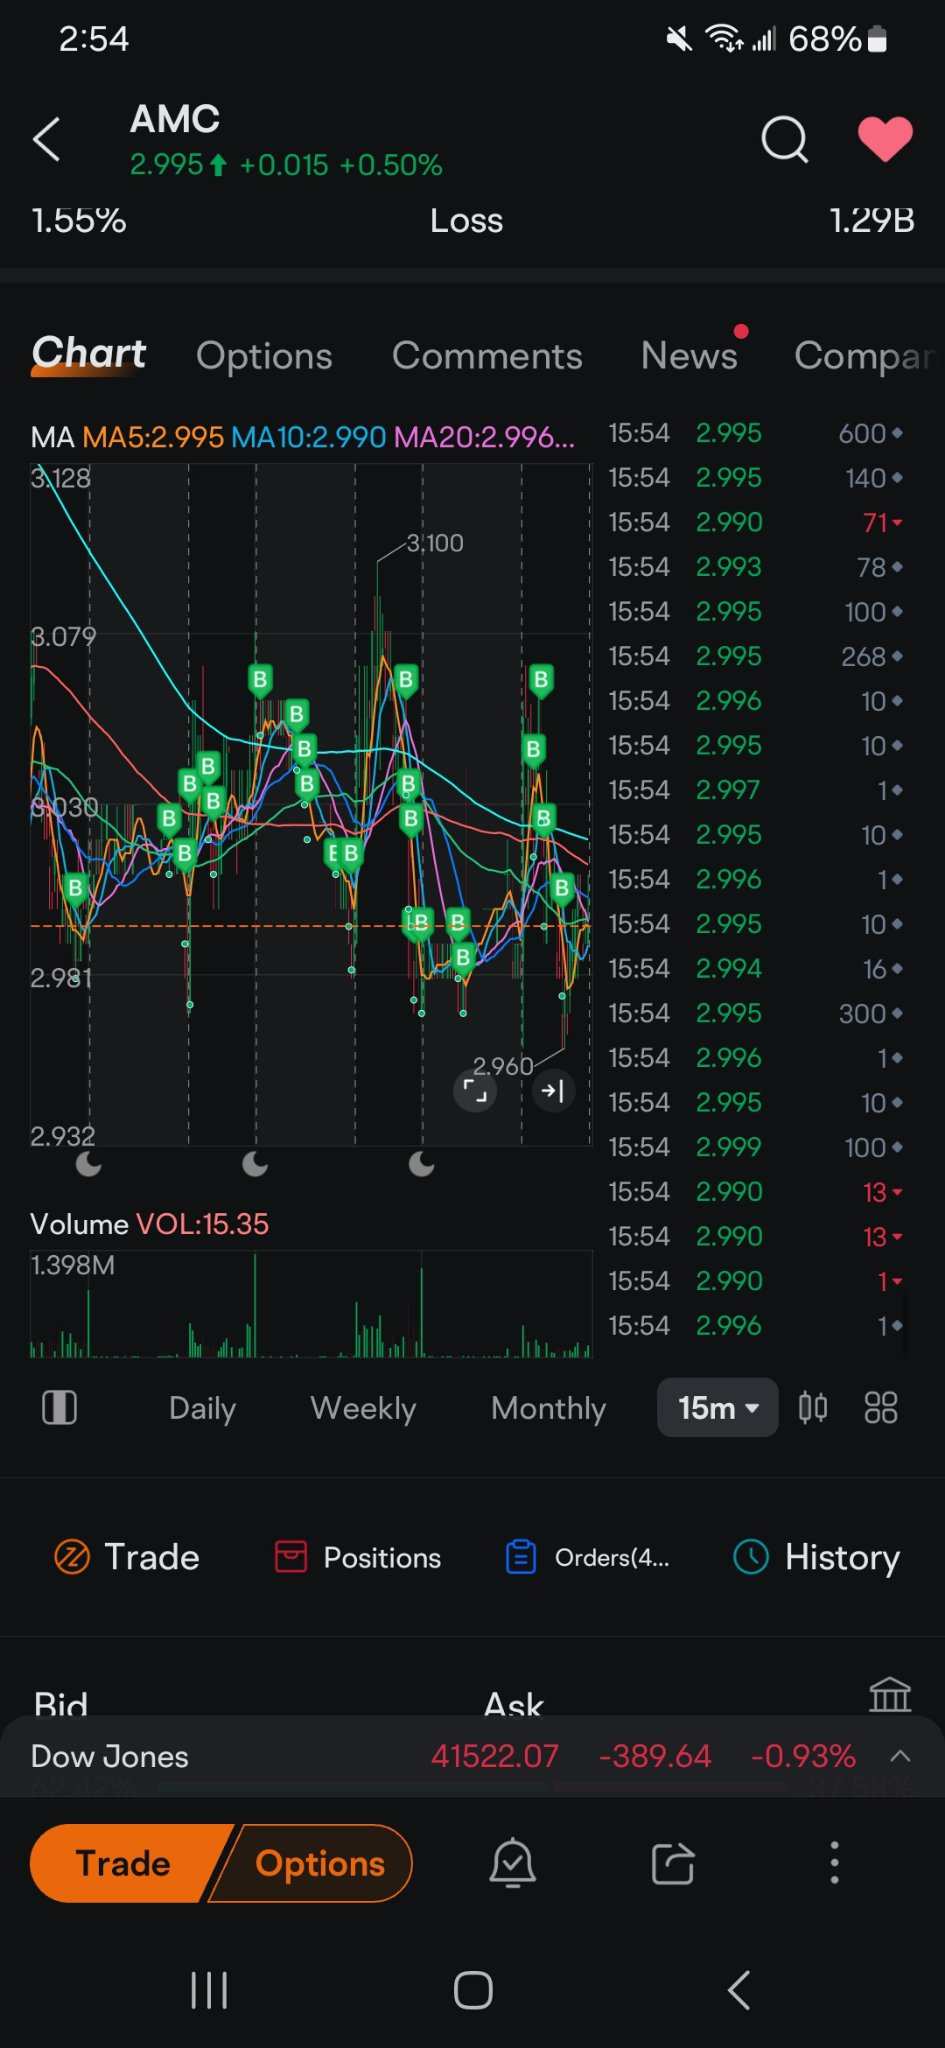Viewport: 945px width, 2048px height.
Task: Expand the Dow Jones index bar
Action: click(x=900, y=1756)
